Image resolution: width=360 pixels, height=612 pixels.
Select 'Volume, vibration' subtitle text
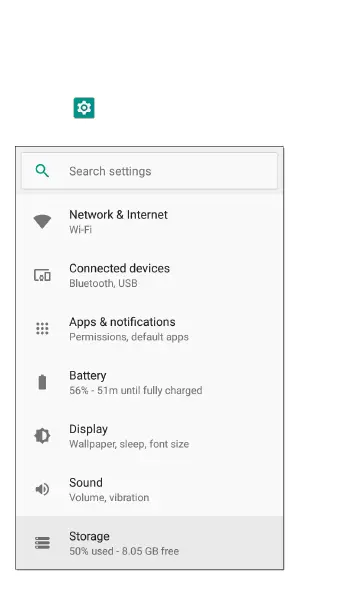point(109,497)
